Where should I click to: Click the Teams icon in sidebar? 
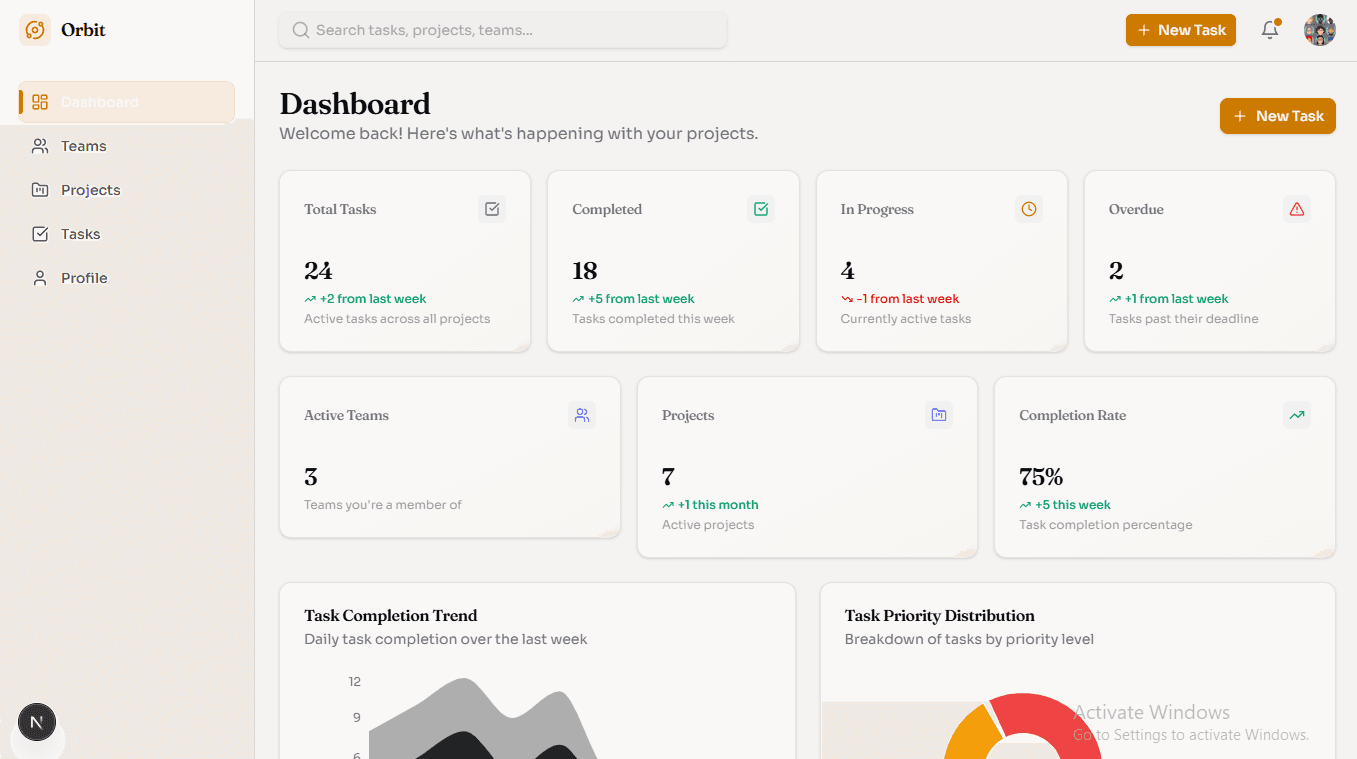(x=40, y=146)
